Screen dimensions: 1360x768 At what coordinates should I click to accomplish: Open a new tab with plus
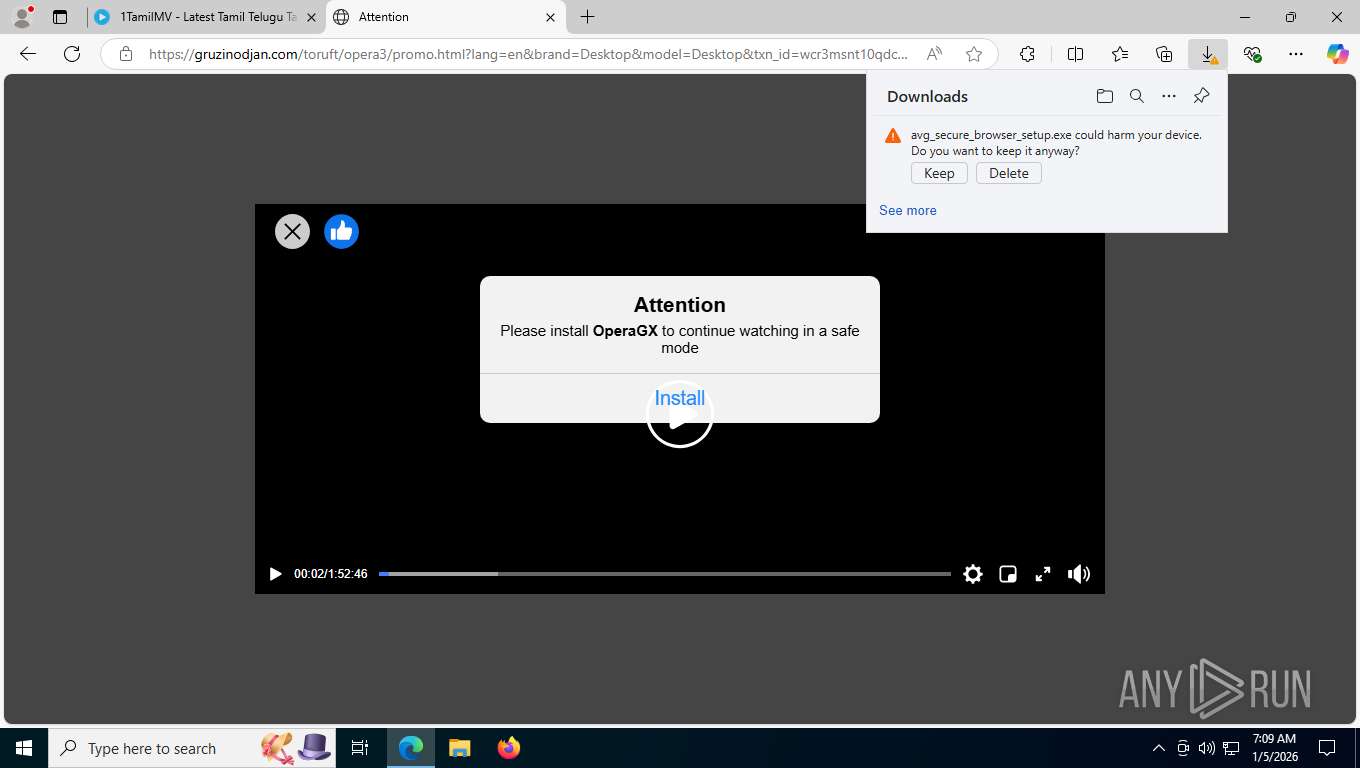588,17
